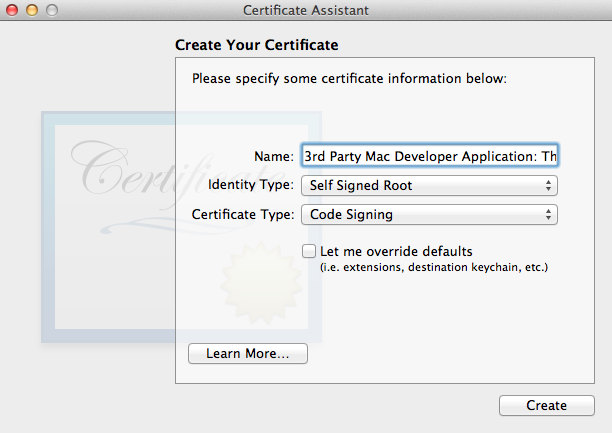612x433 pixels.
Task: Click the extensions, destination keychain hint text
Action: tap(433, 268)
